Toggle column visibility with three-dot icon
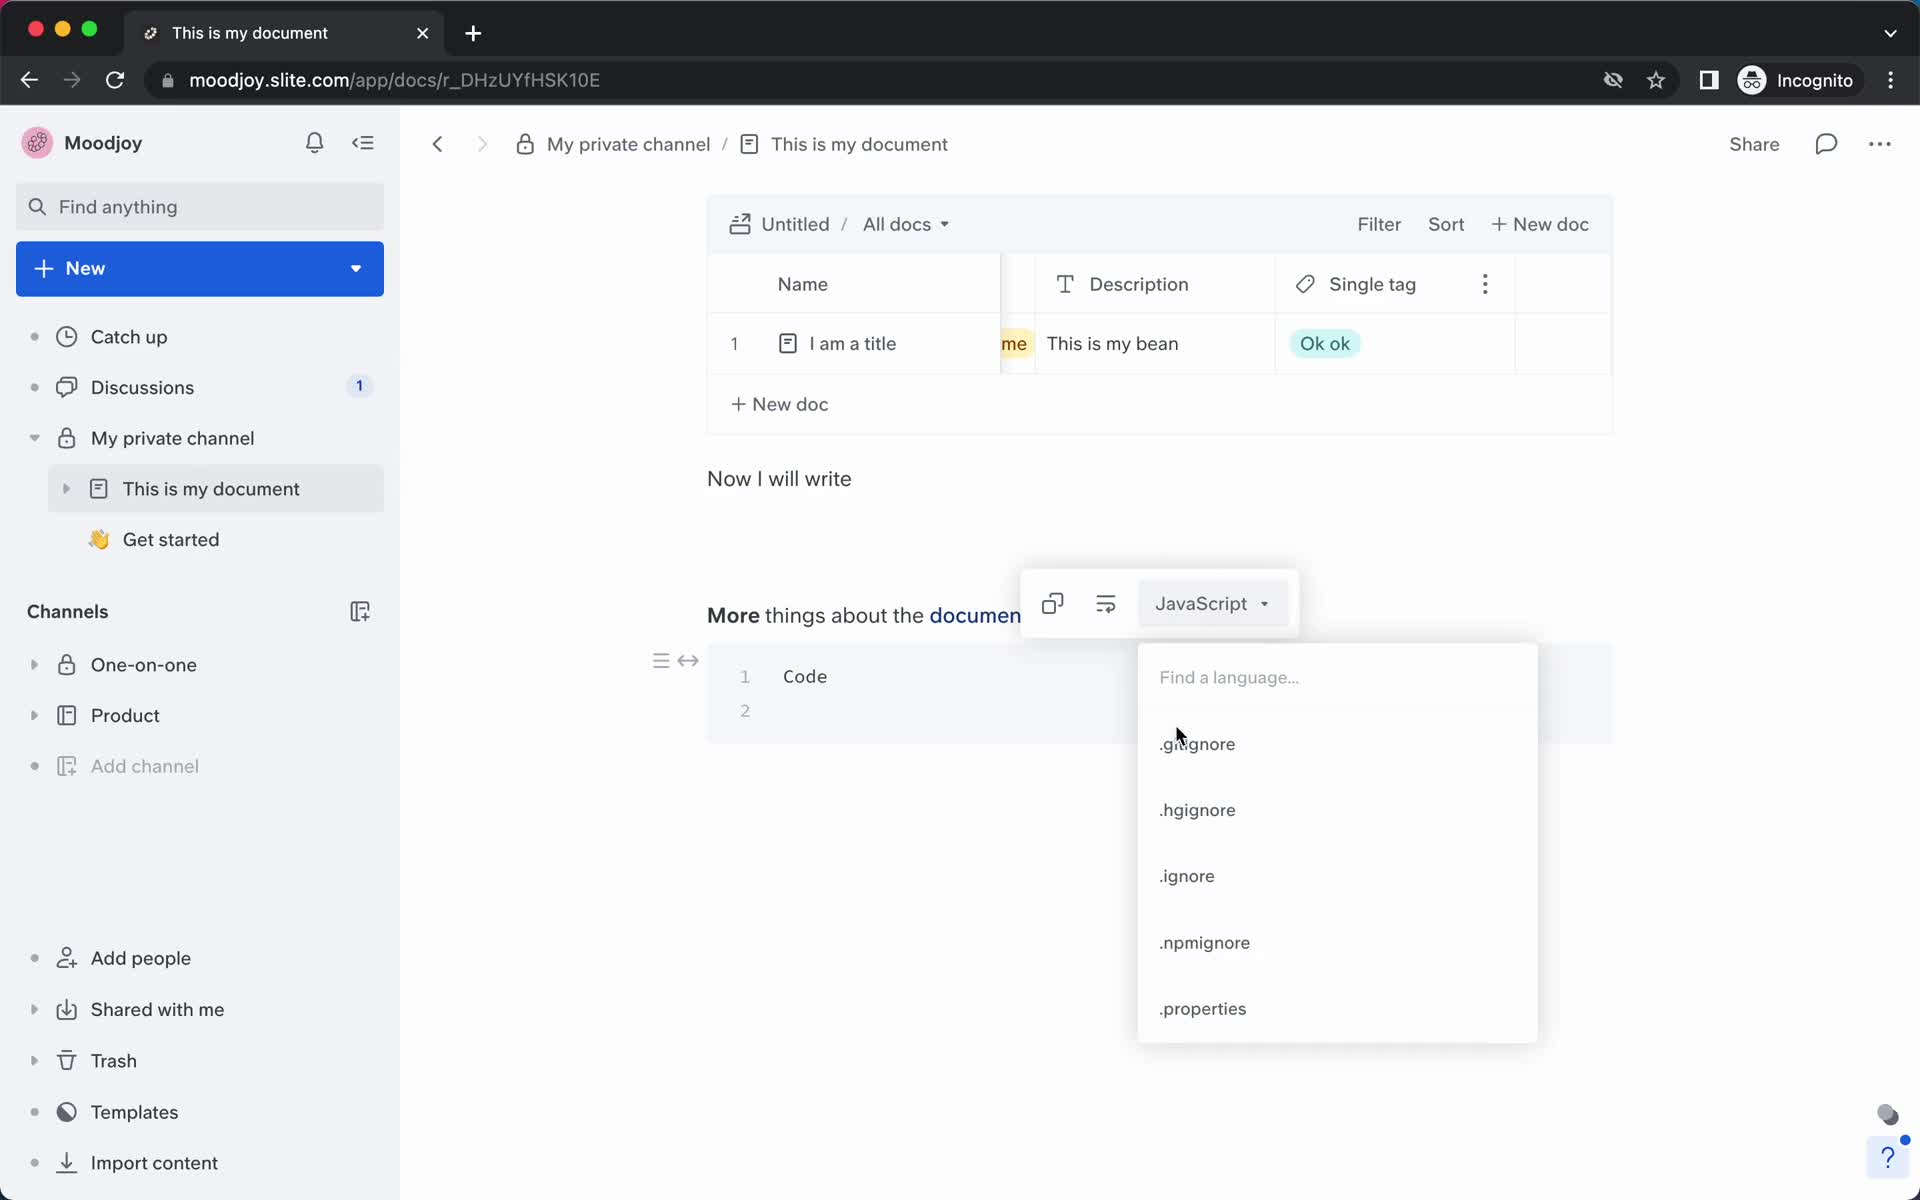Viewport: 1920px width, 1200px height. pyautogui.click(x=1486, y=285)
